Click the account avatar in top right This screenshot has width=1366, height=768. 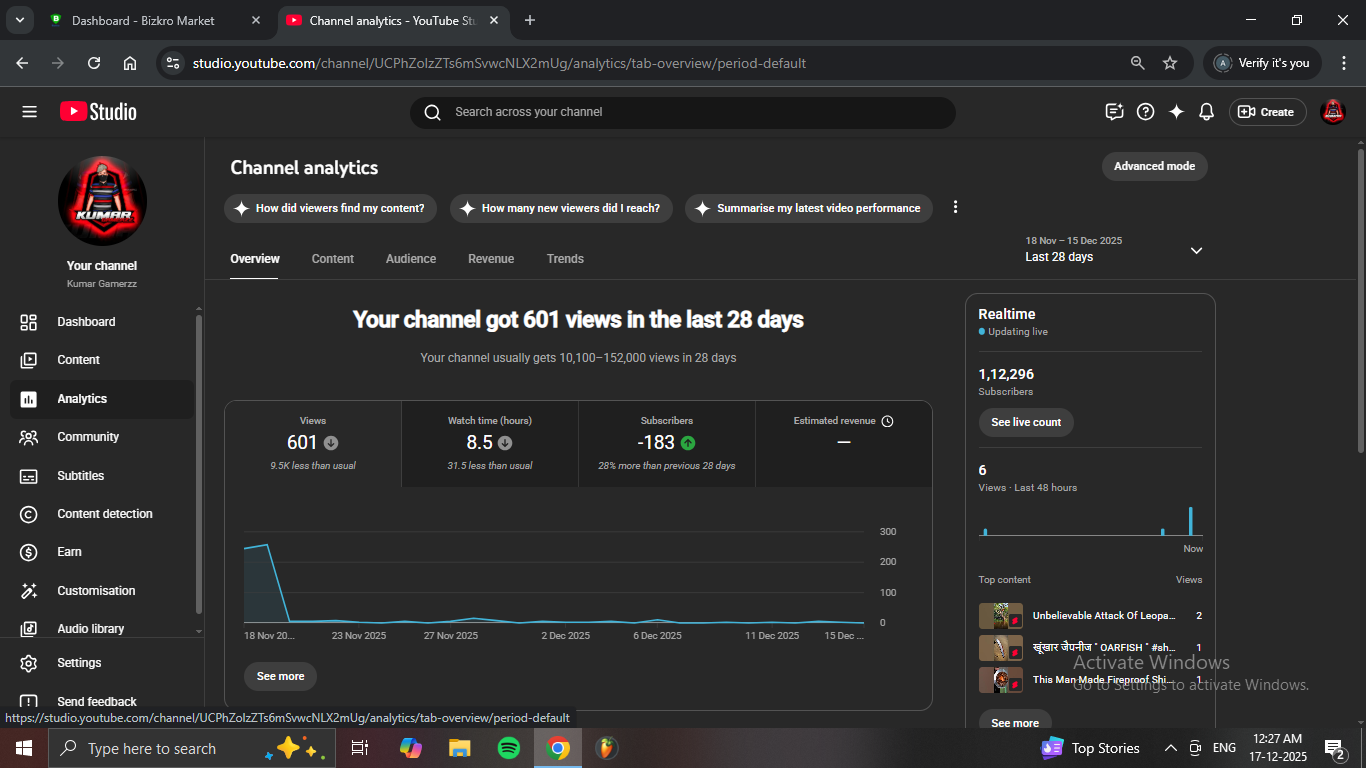pyautogui.click(x=1332, y=112)
